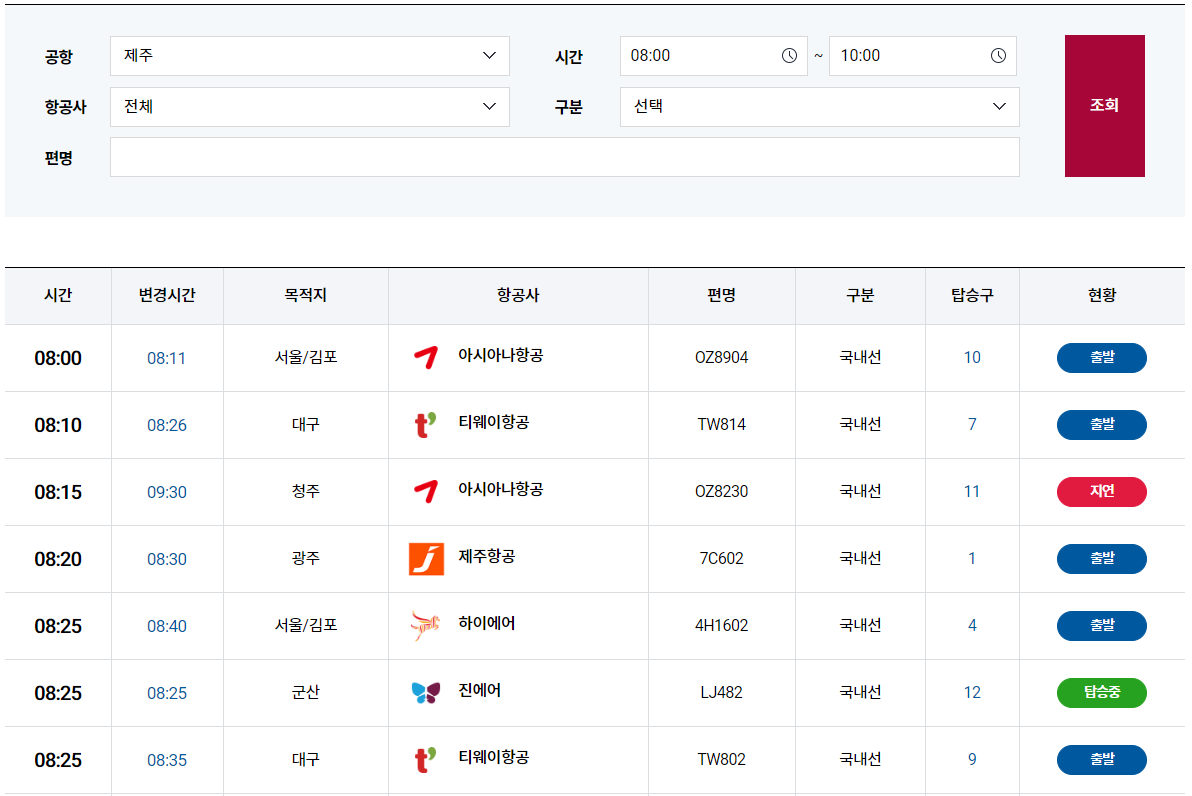Click airline name 진에어
The image size is (1192, 796).
tap(479, 690)
